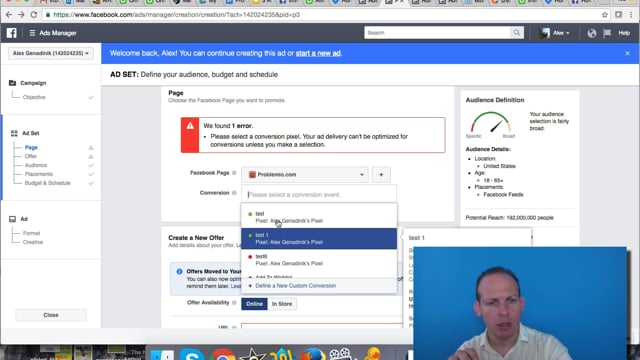Click the Close button in sidebar
This screenshot has width=640, height=360.
(x=51, y=315)
